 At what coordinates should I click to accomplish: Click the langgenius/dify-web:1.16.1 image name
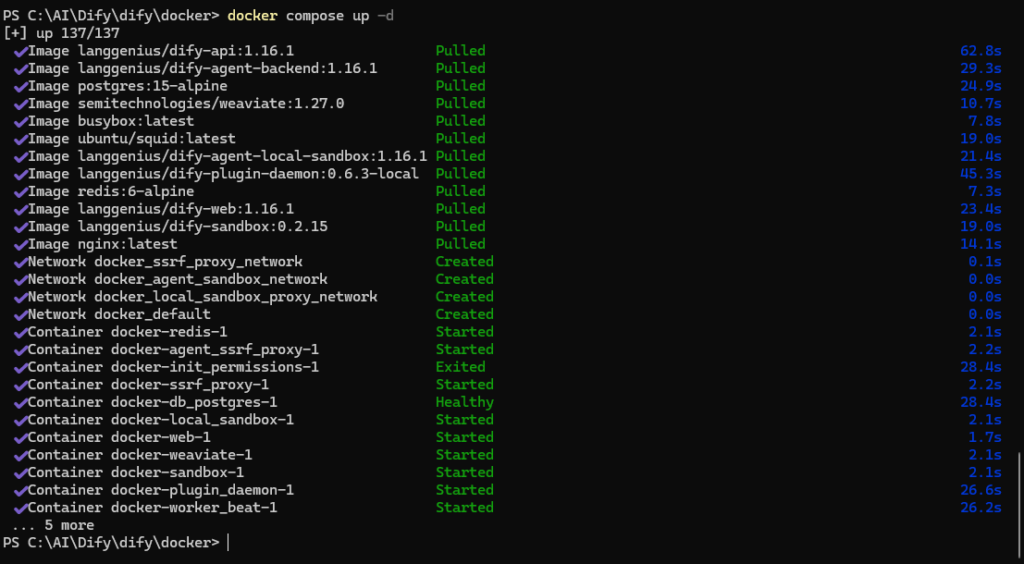pos(186,209)
